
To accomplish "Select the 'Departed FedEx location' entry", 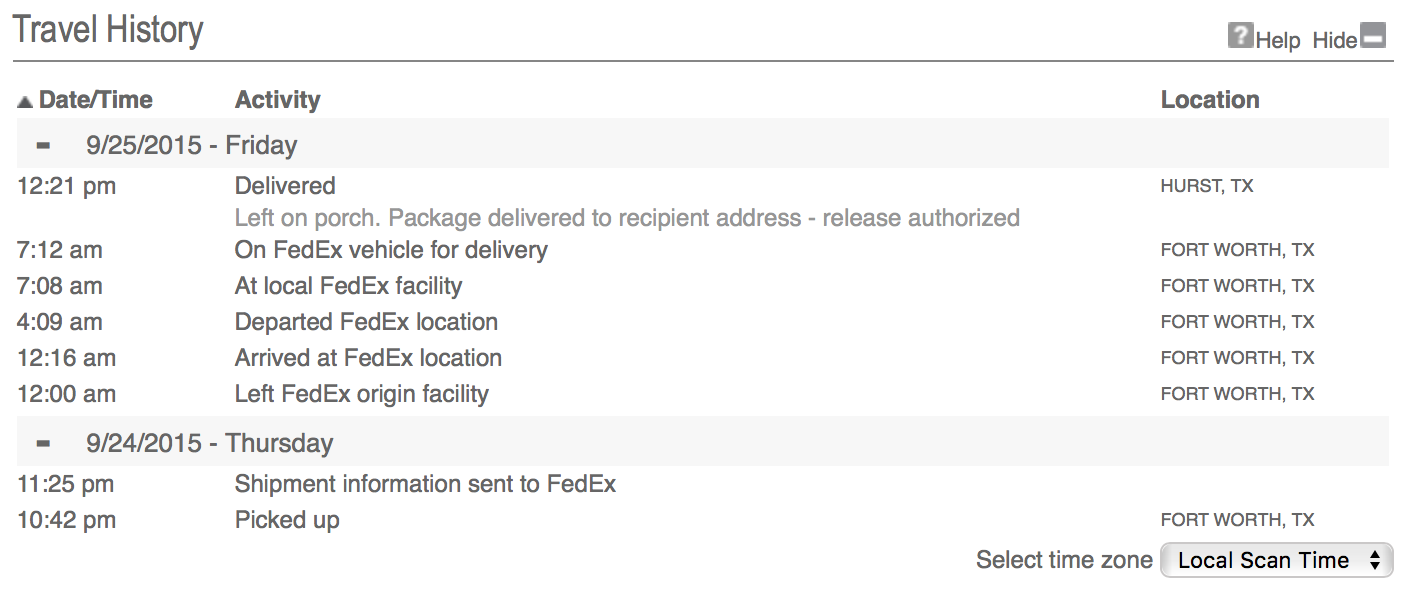I will click(366, 322).
